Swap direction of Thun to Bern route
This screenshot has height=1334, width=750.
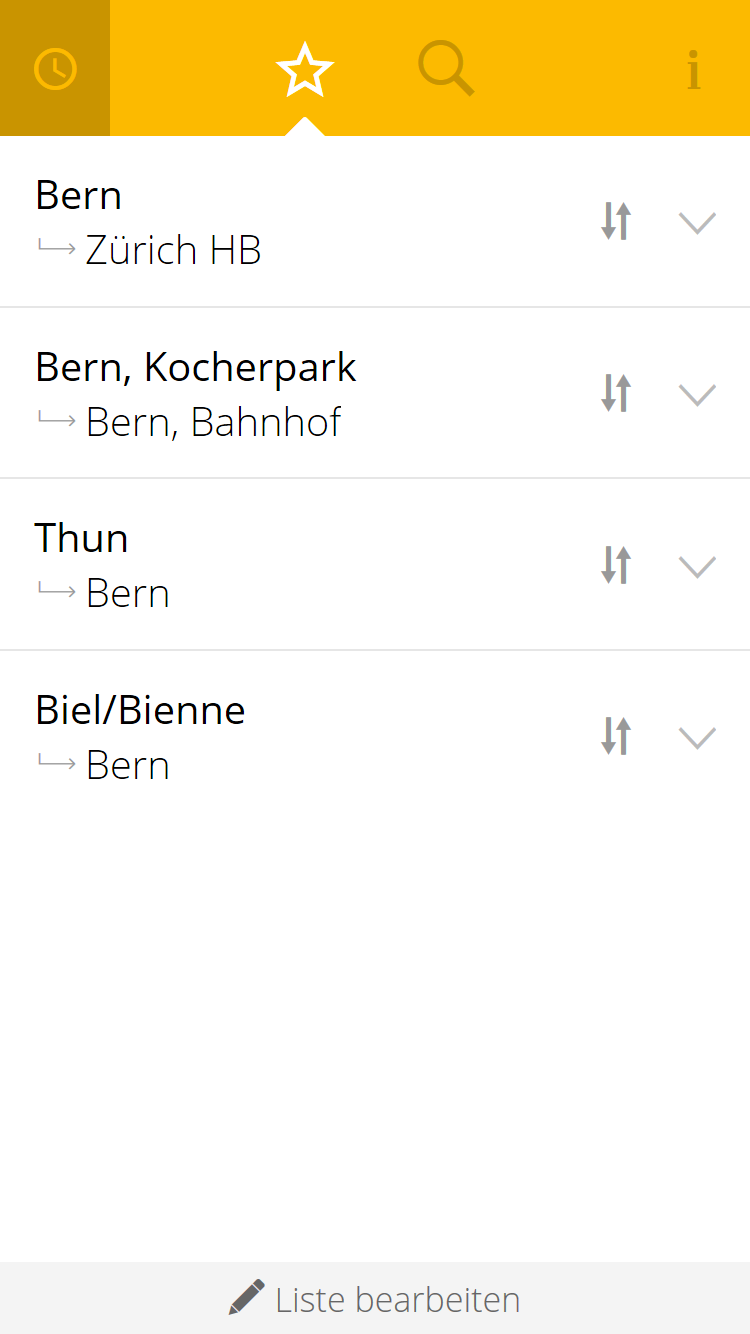[616, 565]
